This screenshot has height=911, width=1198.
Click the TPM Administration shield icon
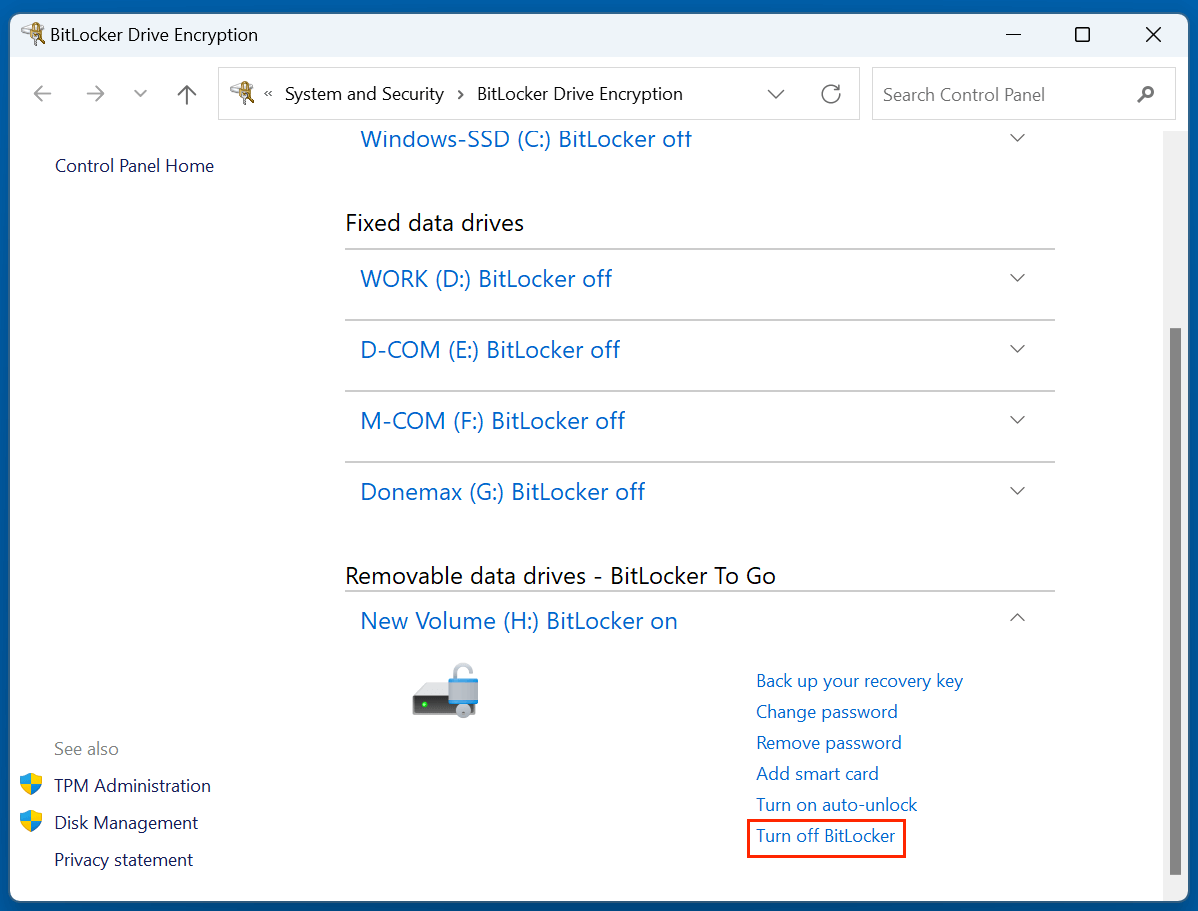(x=31, y=785)
